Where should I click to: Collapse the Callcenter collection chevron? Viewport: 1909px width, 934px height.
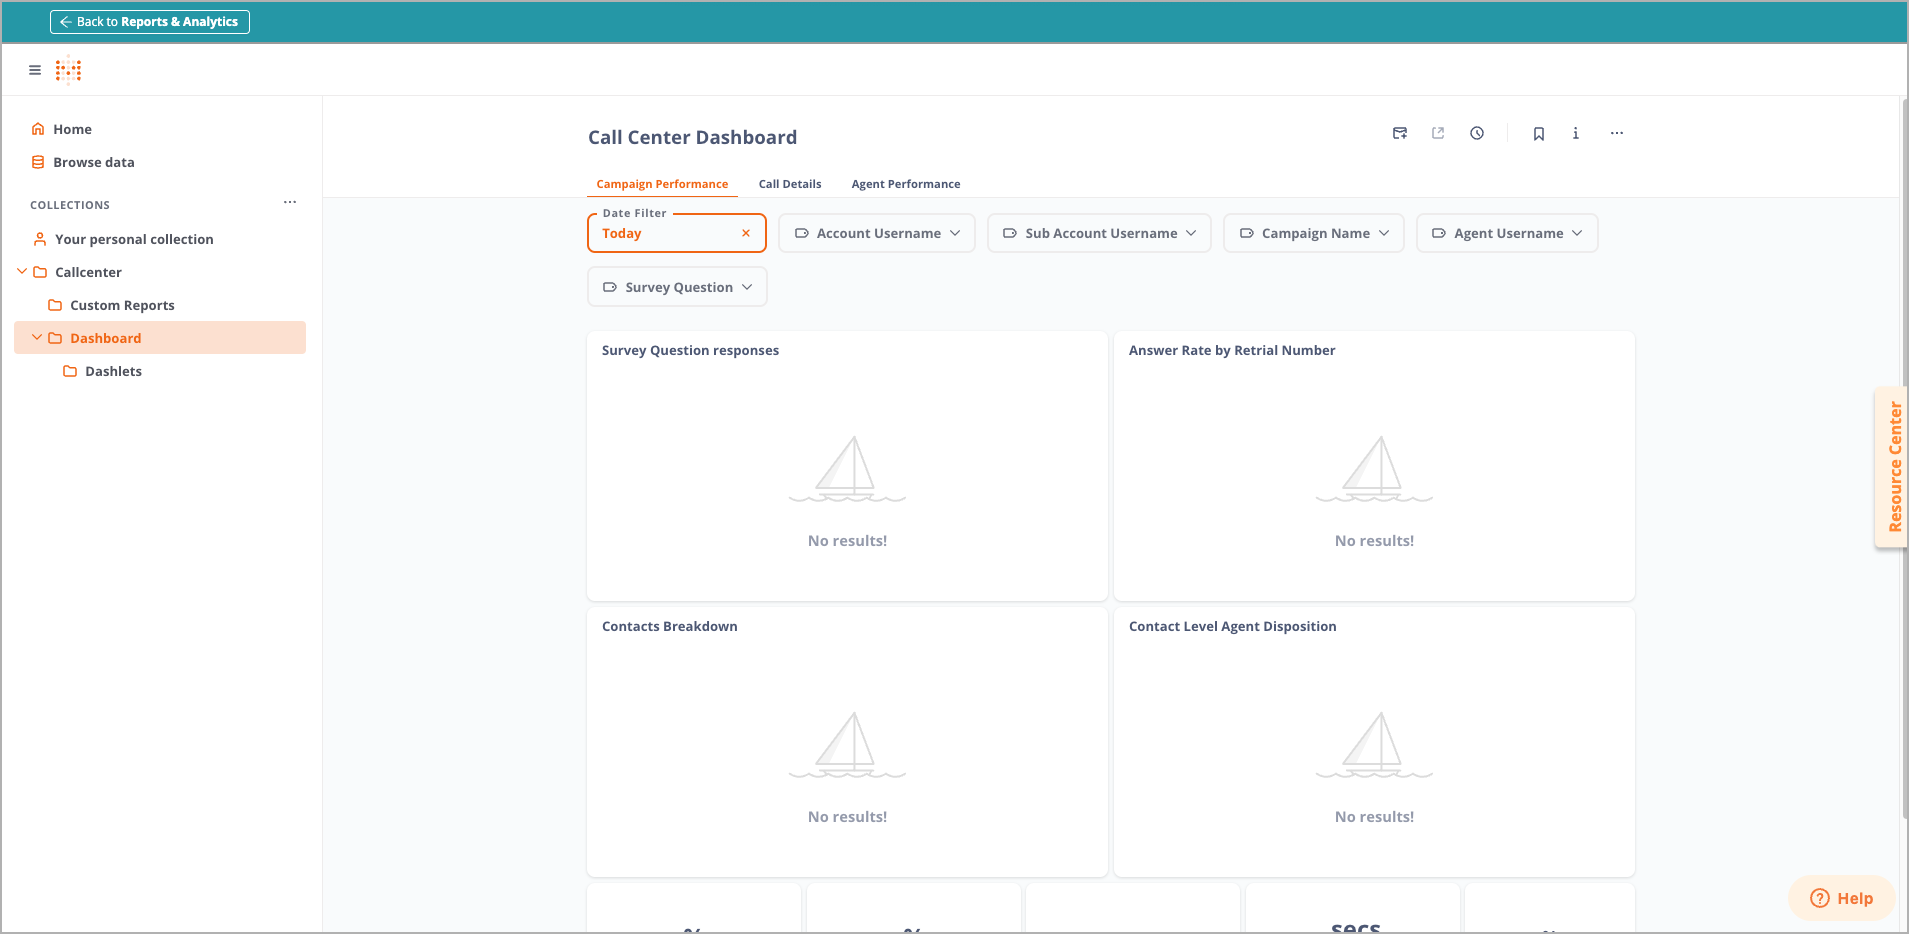pyautogui.click(x=22, y=271)
